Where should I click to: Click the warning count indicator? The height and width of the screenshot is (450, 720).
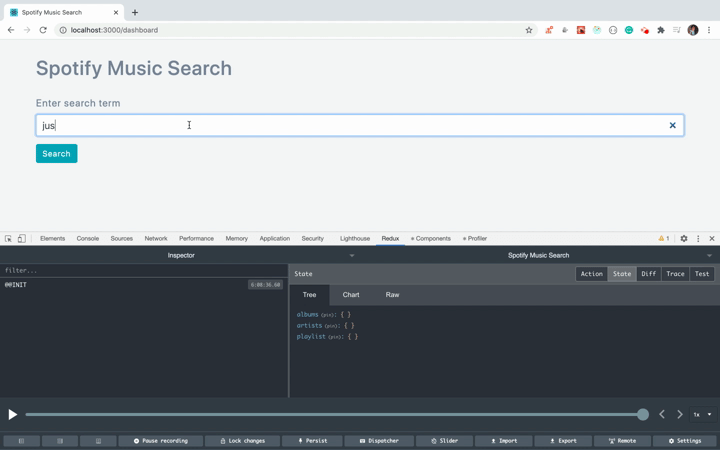pos(664,238)
